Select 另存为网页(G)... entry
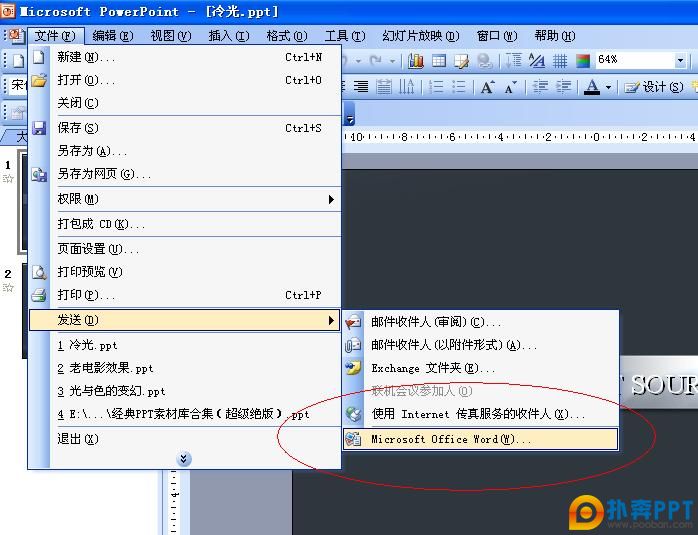This screenshot has width=698, height=535. (x=184, y=174)
